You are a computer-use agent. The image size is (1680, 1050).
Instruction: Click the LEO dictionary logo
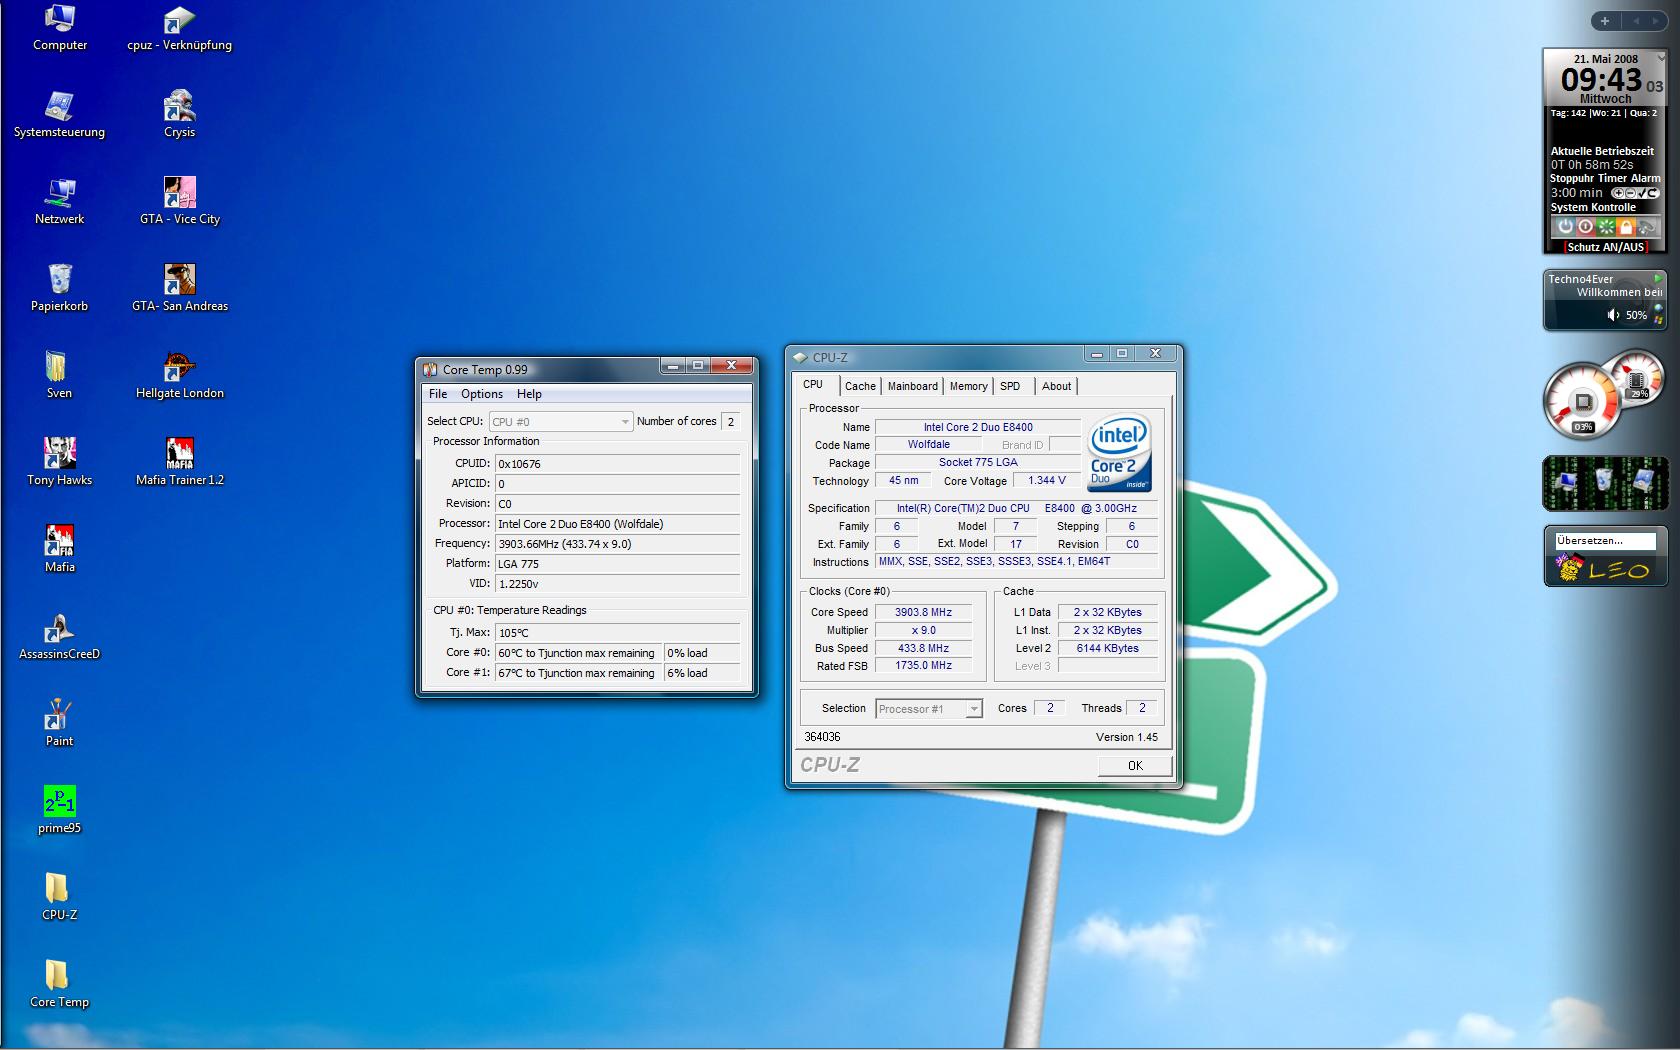[x=1603, y=569]
